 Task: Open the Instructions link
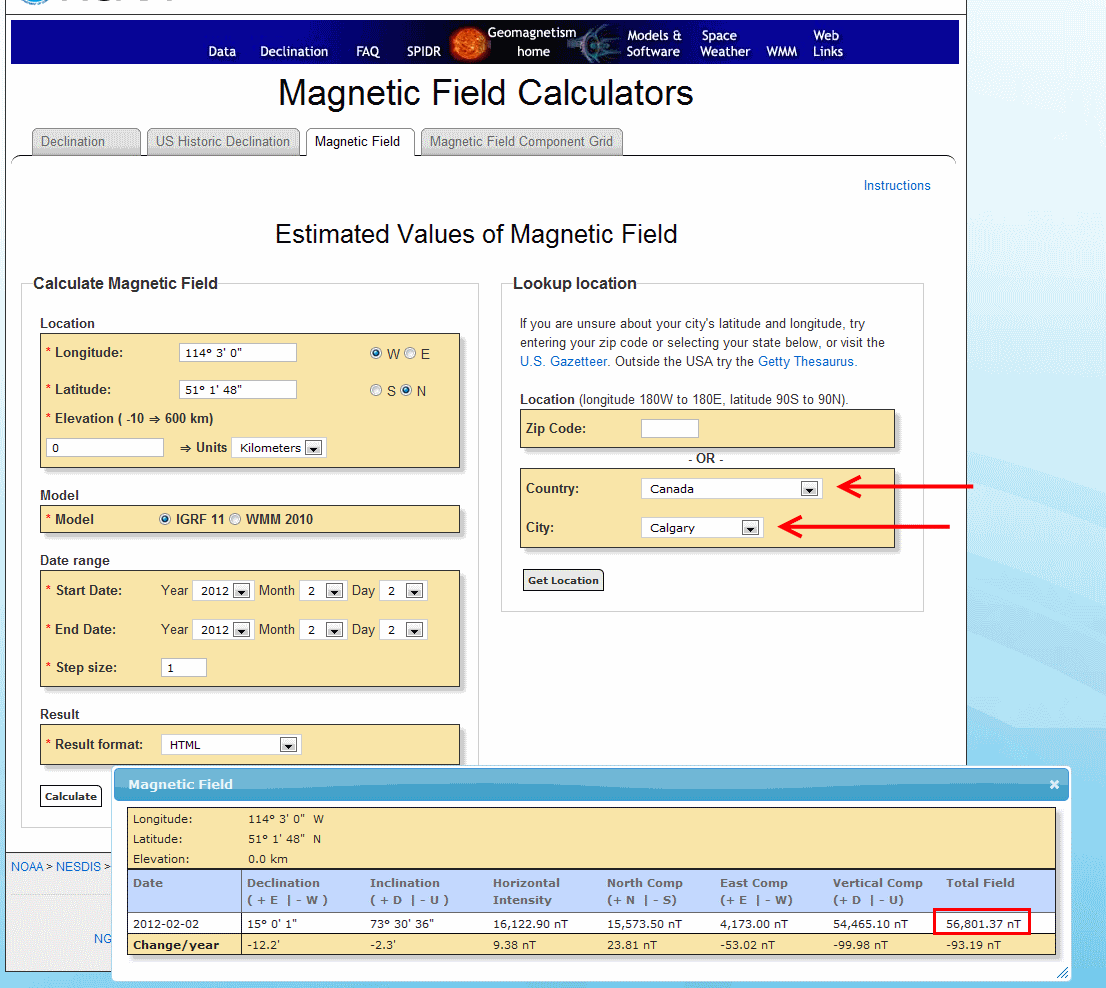[x=897, y=185]
